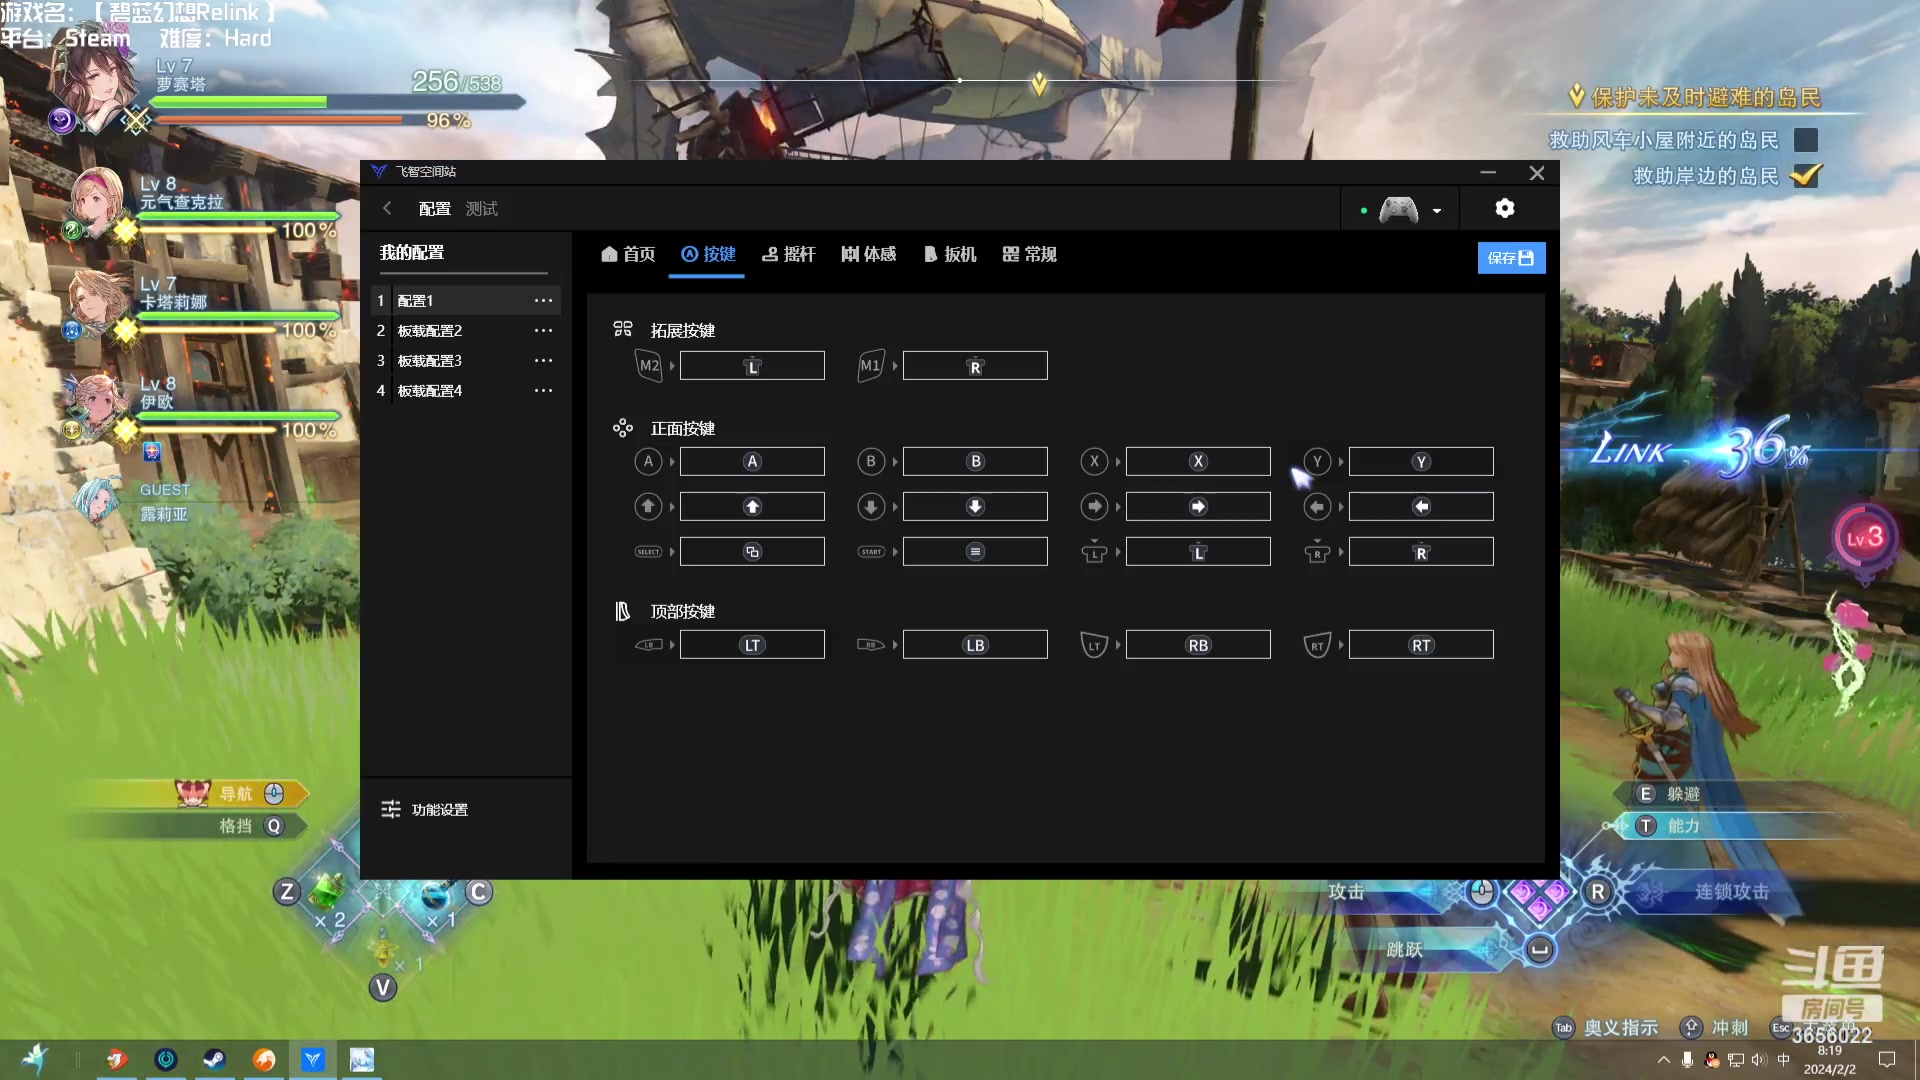1920x1080 pixels.
Task: Open 功能设置 function settings
Action: [425, 809]
